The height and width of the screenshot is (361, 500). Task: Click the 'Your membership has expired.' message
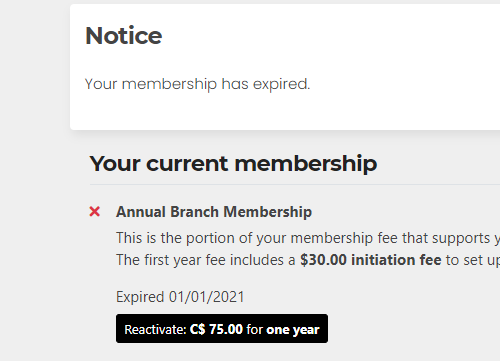coord(197,84)
